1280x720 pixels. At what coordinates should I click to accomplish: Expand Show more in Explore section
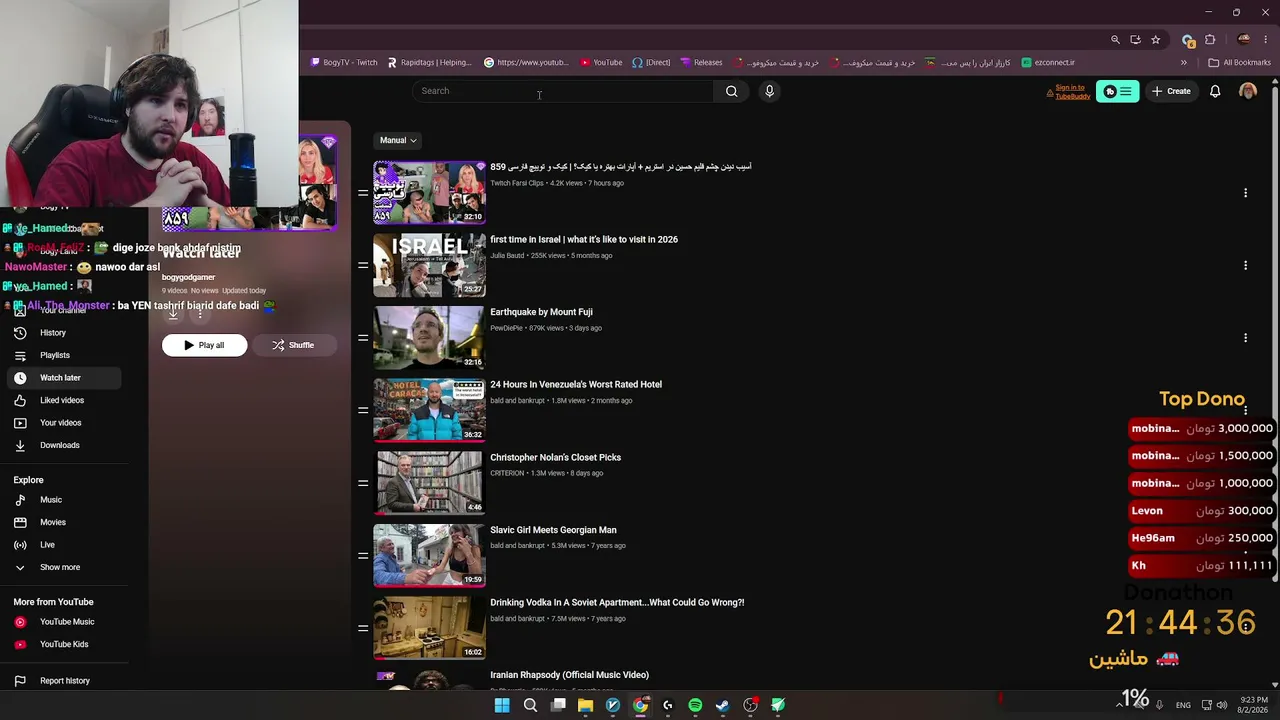click(x=60, y=567)
